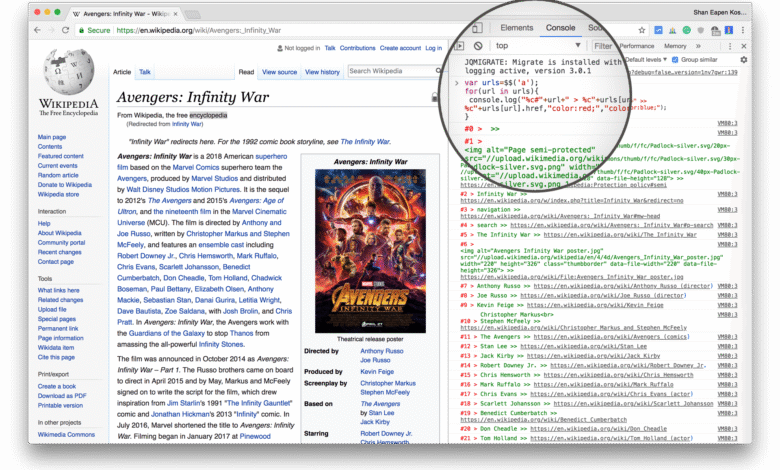Select the Article tab
780x470 pixels.
[122, 72]
